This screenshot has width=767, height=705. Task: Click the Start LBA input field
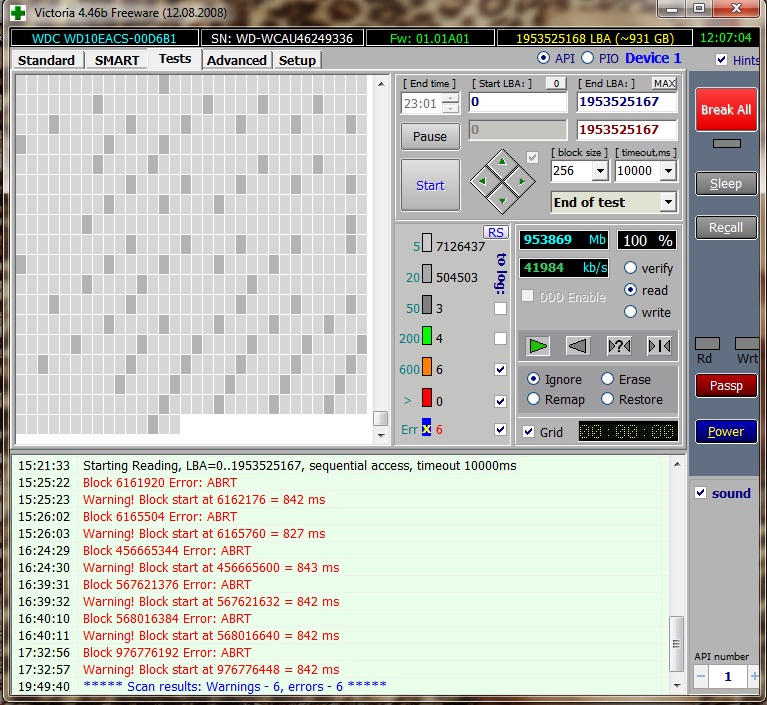517,102
